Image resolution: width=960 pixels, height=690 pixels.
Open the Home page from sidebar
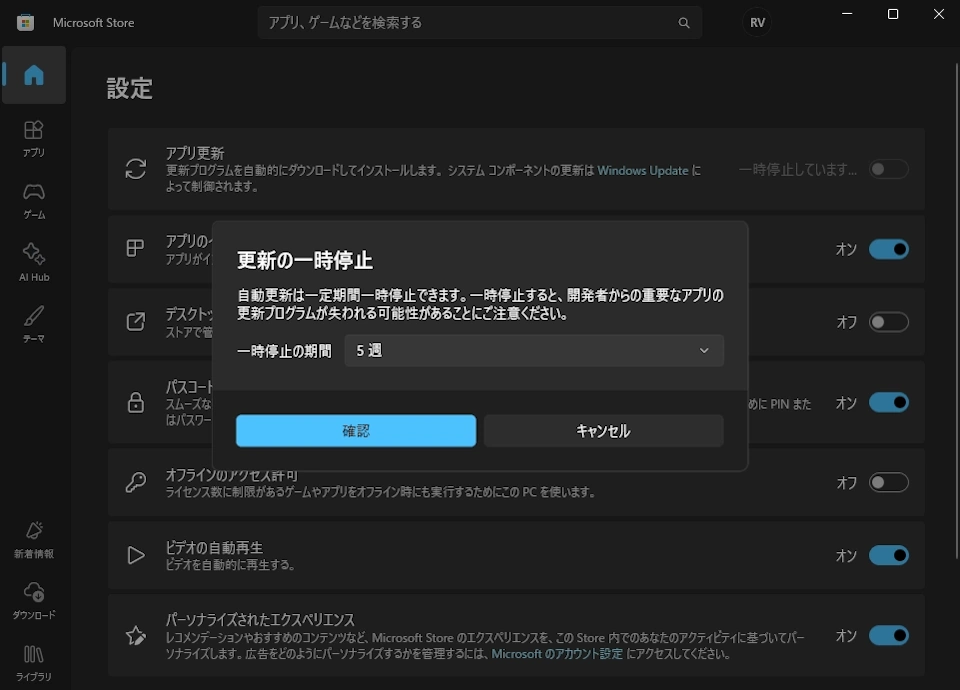coord(34,75)
